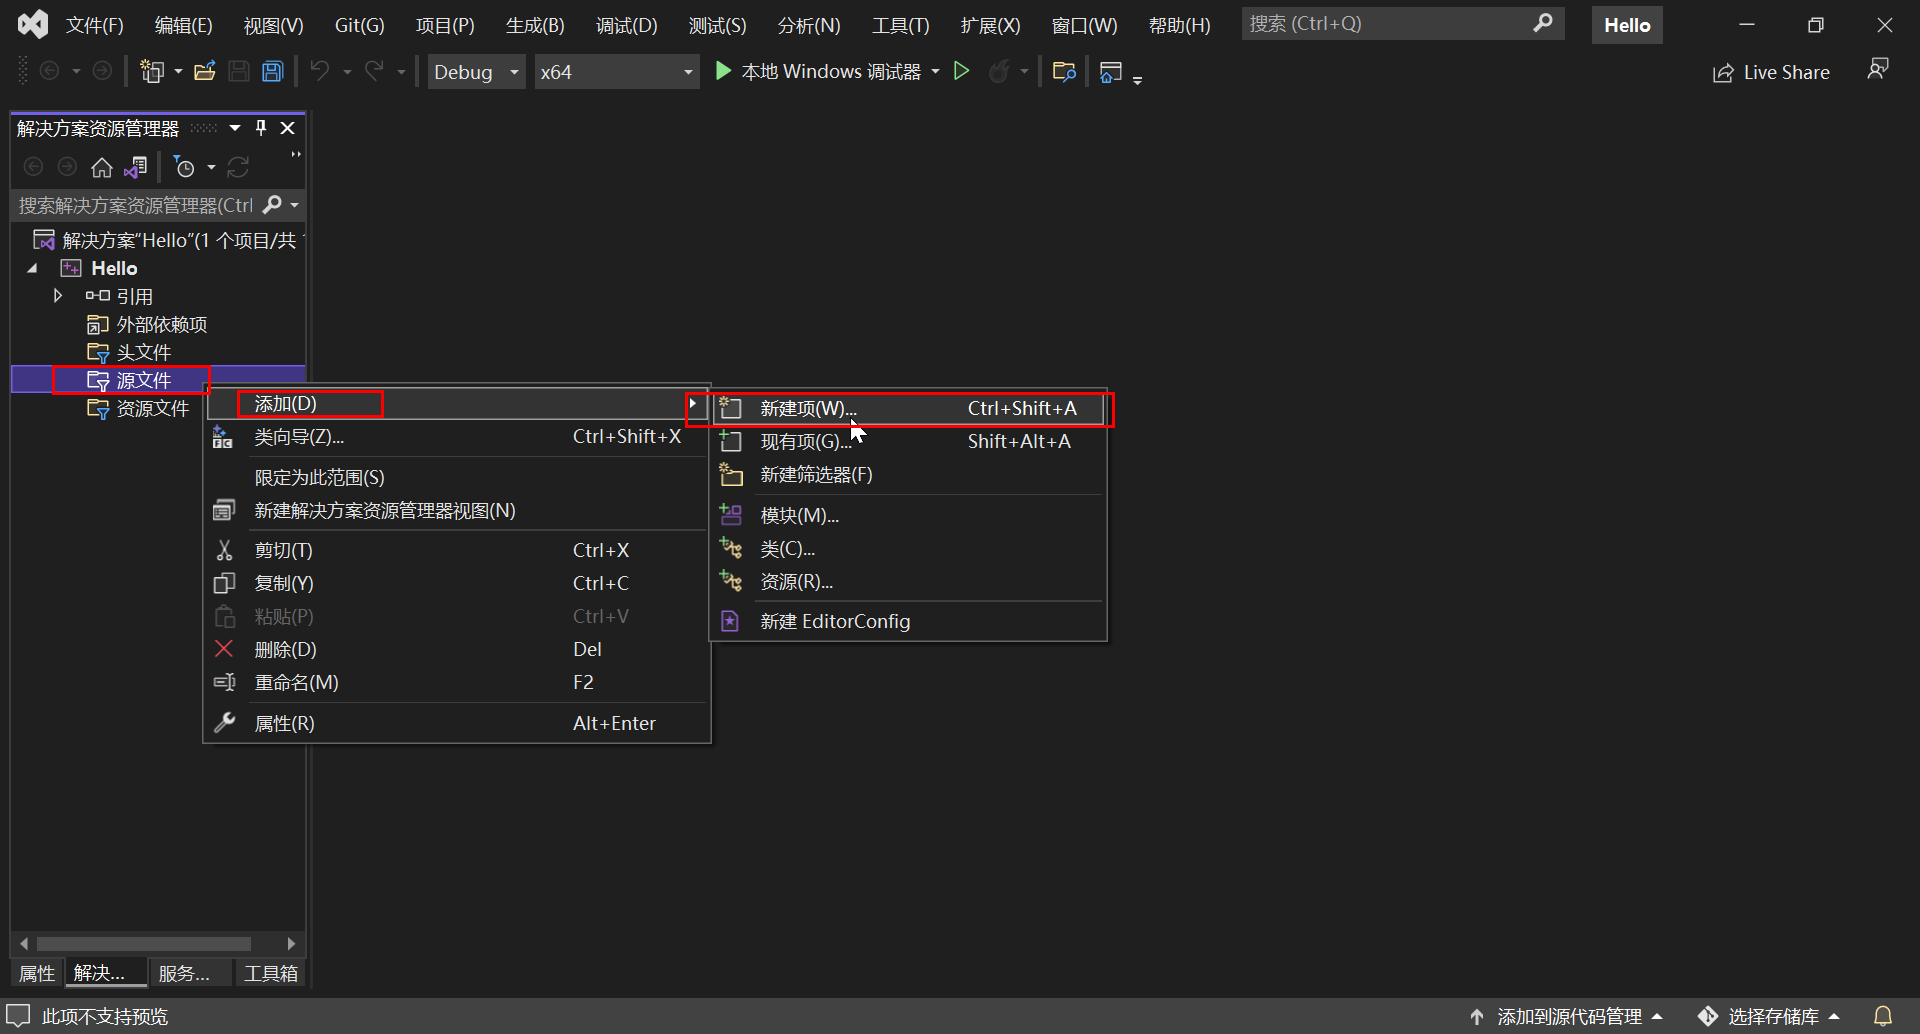Select 新建筛选器(F) in the submenu
Screen dimensions: 1920x1034
pos(908,474)
